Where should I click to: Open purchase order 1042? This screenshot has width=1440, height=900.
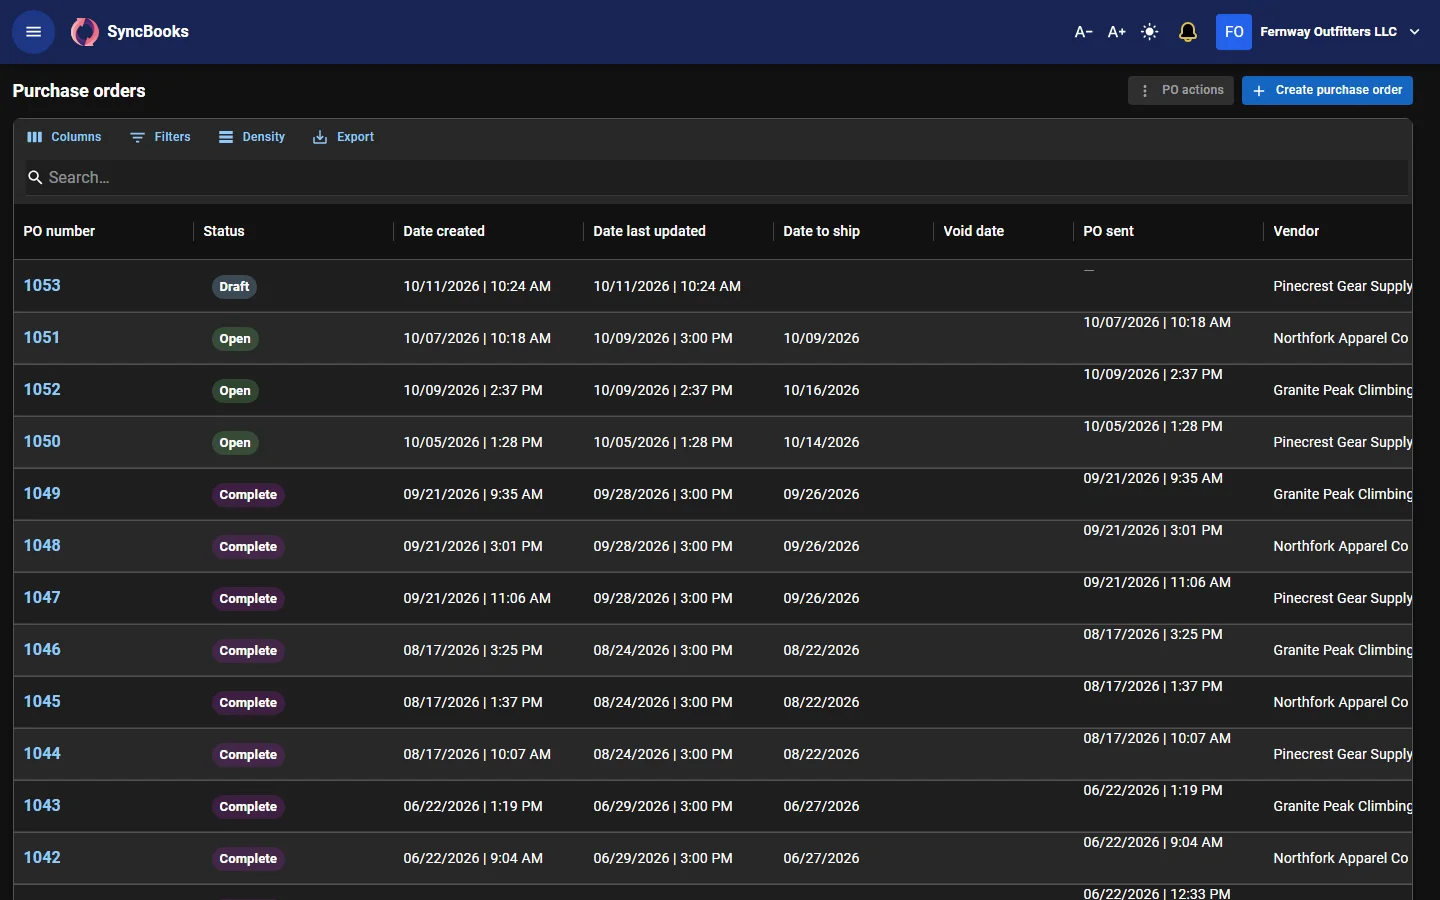[x=42, y=857]
